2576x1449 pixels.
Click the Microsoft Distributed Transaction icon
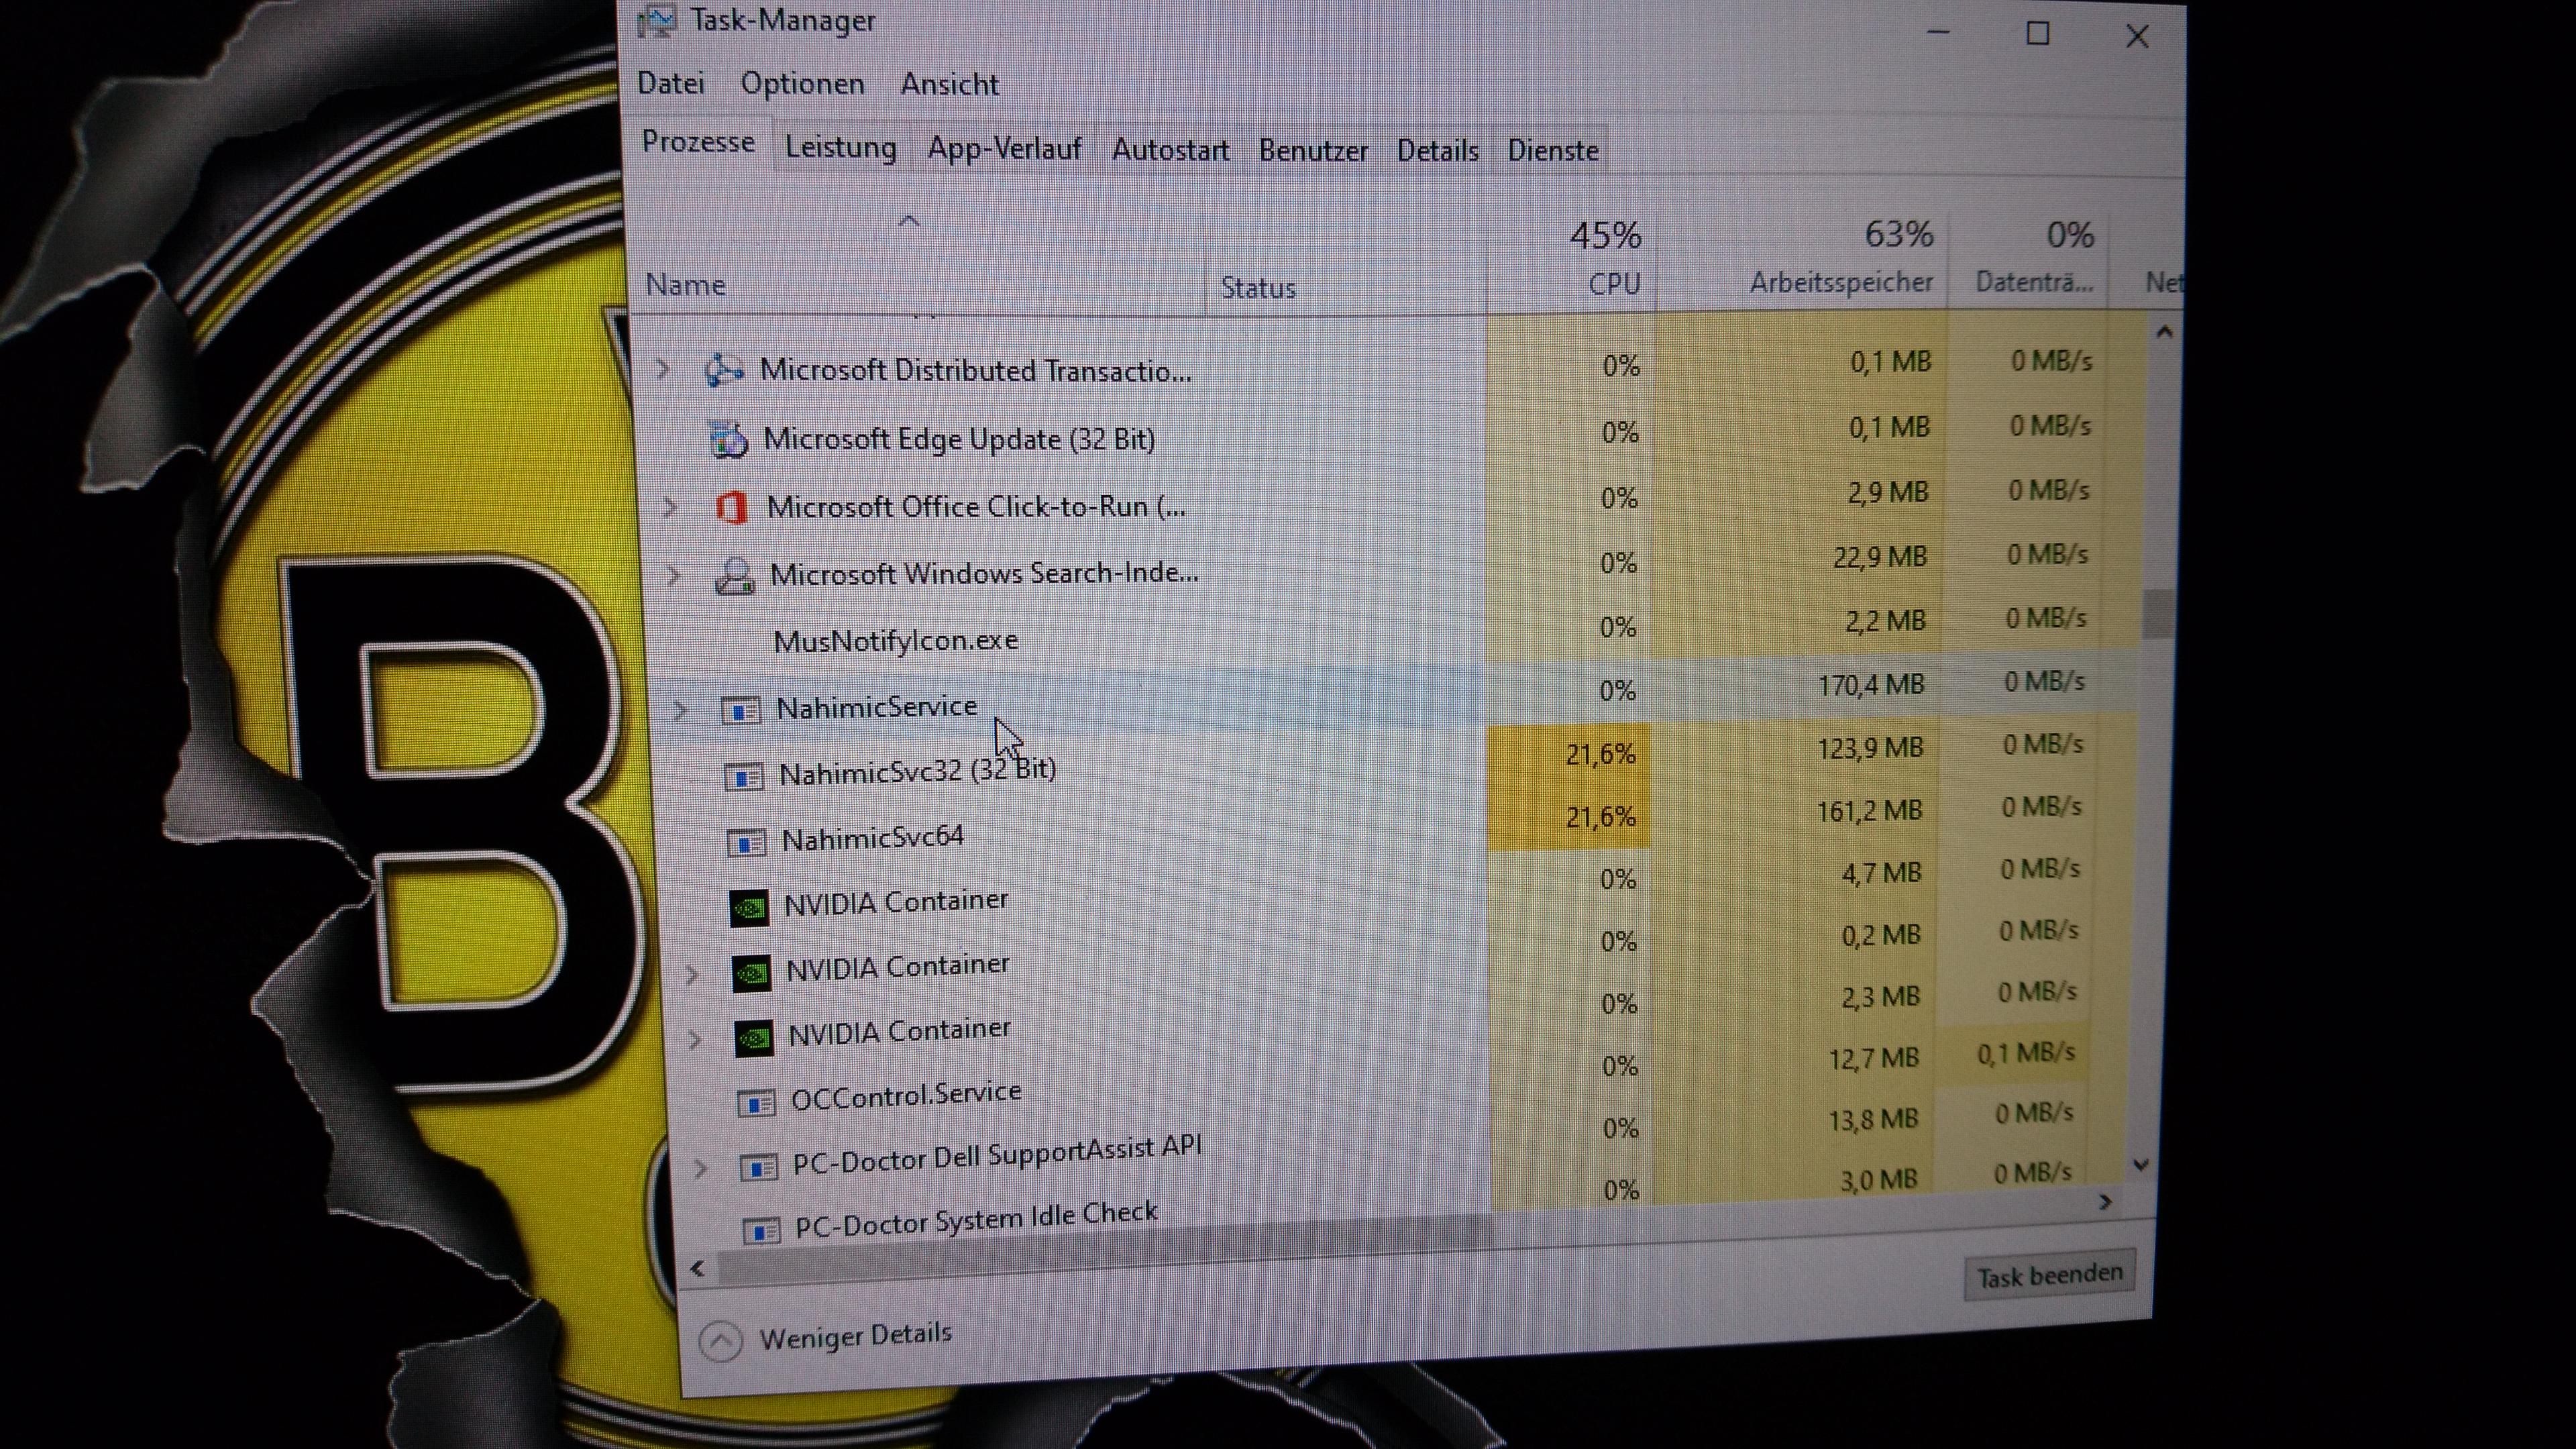tap(724, 370)
